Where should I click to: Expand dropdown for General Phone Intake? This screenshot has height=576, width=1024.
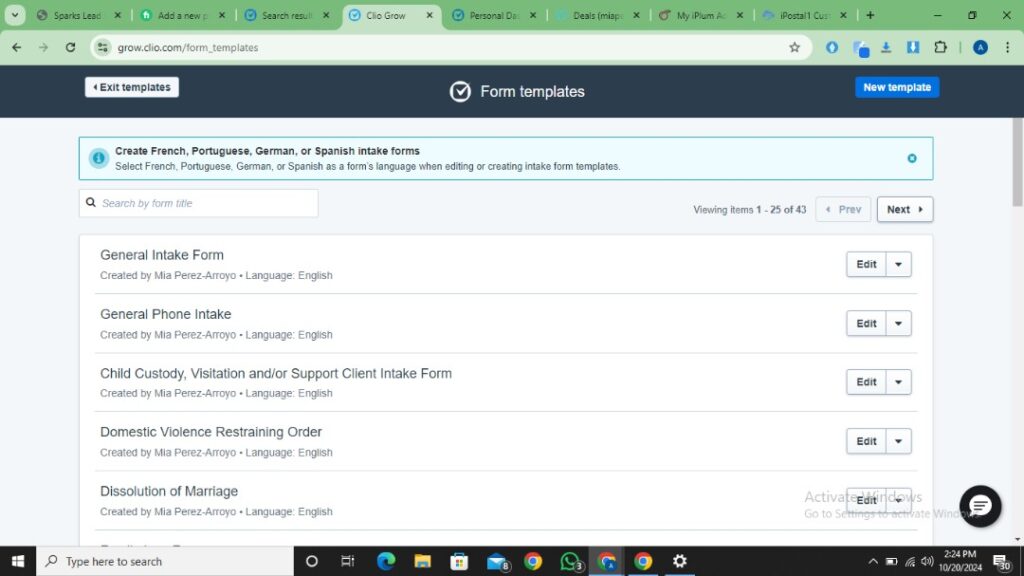(x=898, y=323)
